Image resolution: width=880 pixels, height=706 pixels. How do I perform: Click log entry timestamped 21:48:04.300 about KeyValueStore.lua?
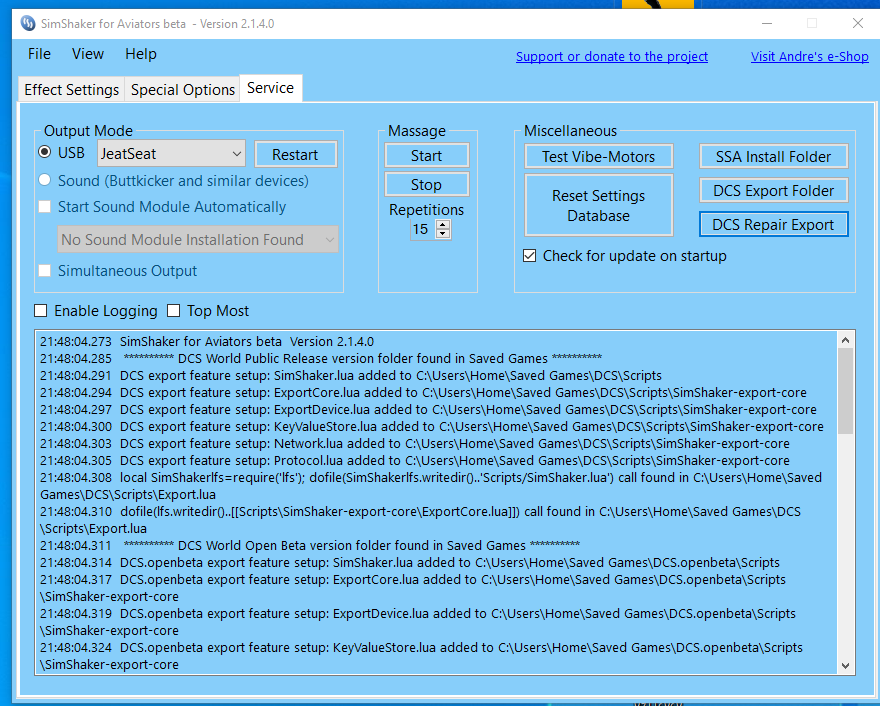click(x=432, y=427)
